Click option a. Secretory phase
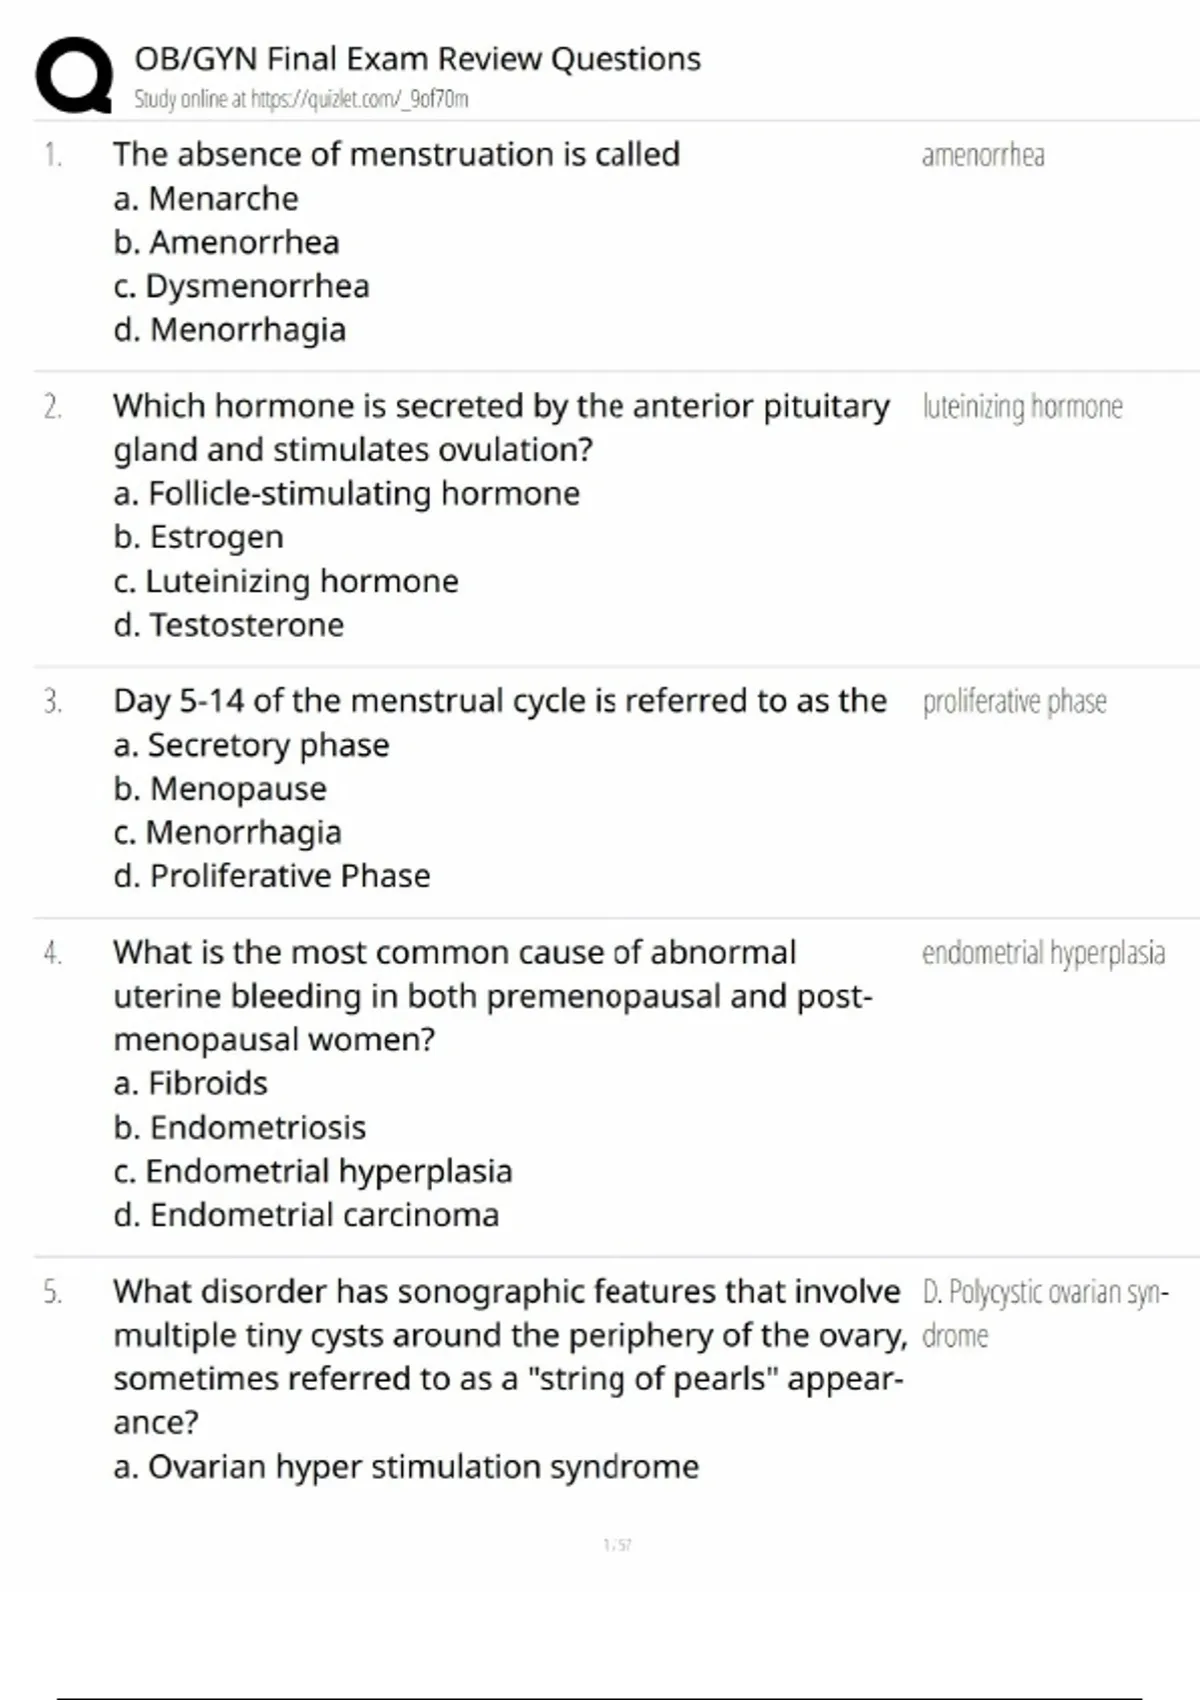 tap(251, 745)
